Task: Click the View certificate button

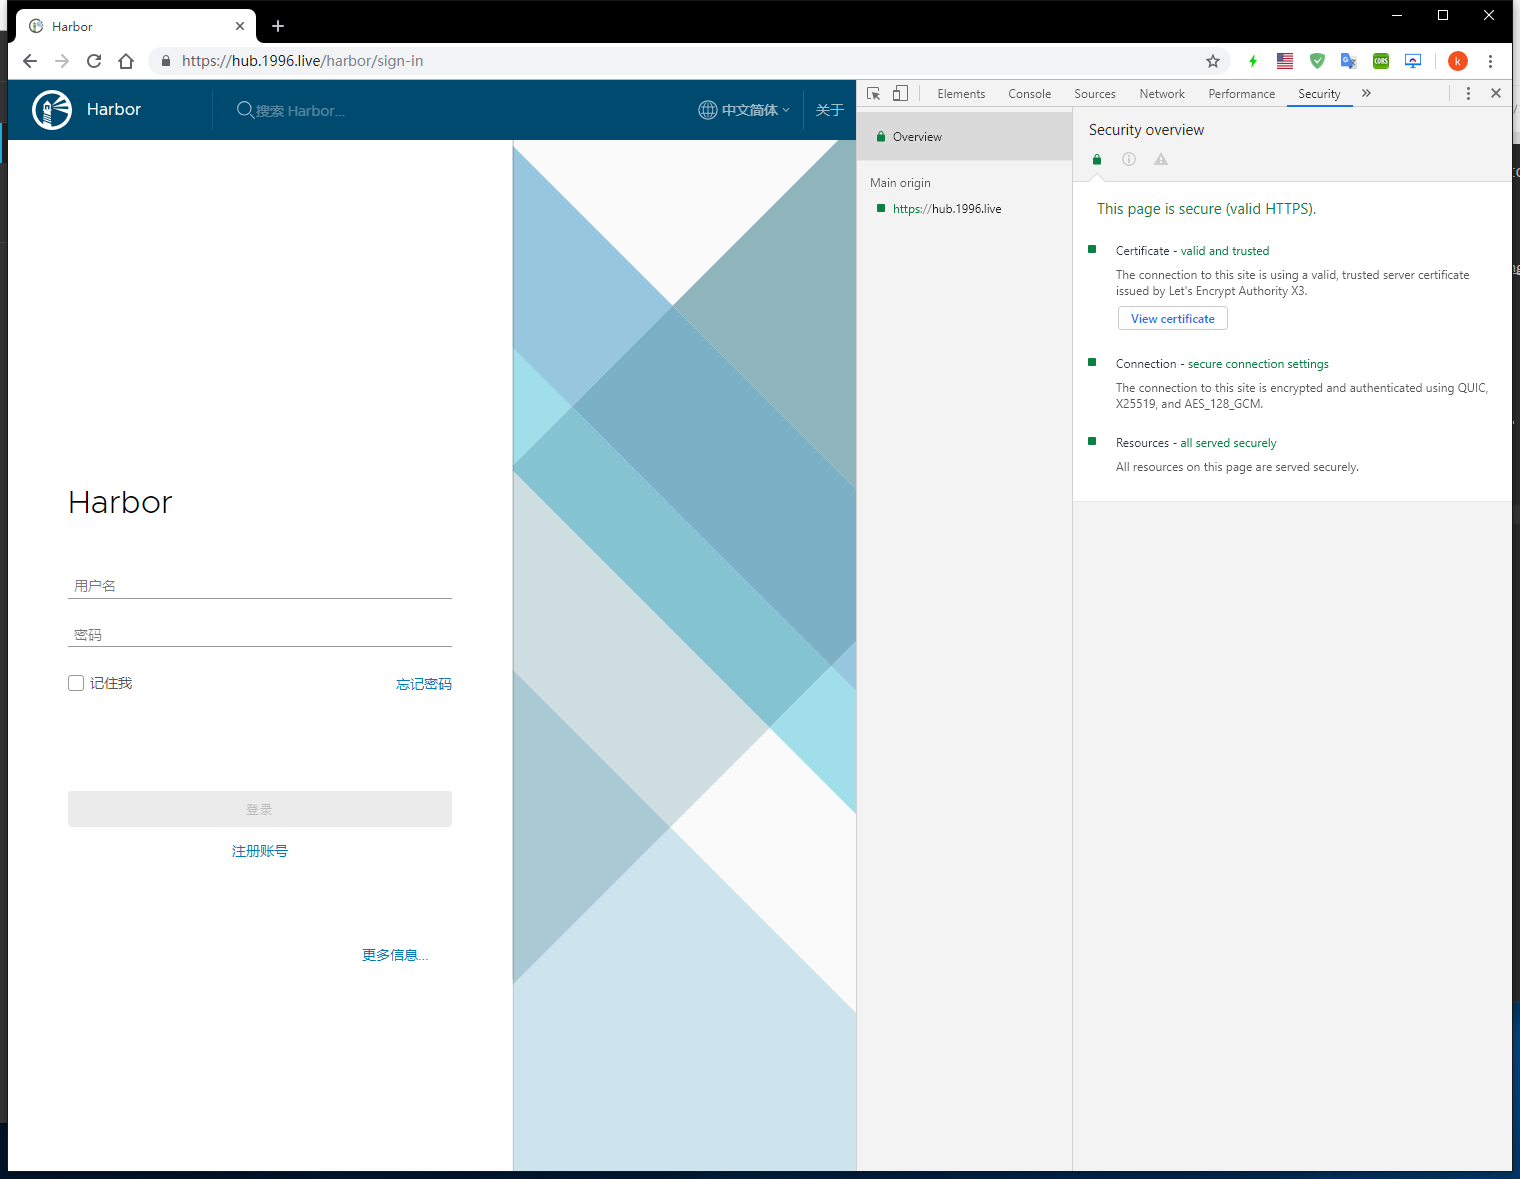Action: click(x=1173, y=319)
